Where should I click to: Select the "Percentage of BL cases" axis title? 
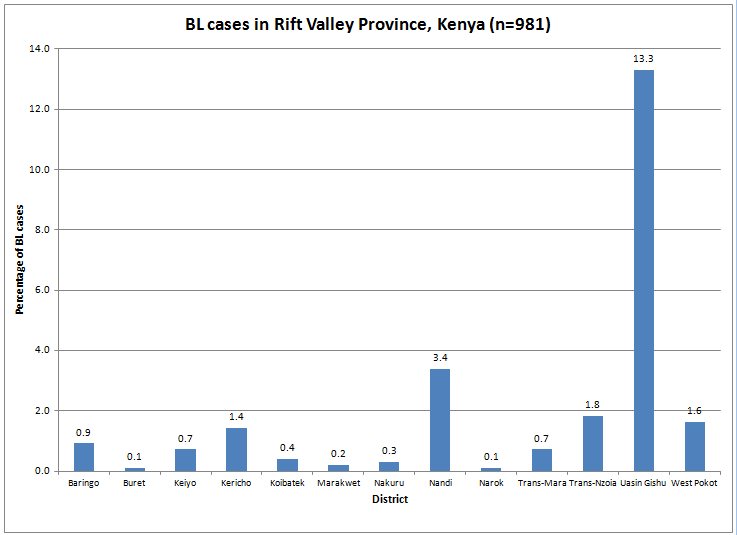pos(19,260)
